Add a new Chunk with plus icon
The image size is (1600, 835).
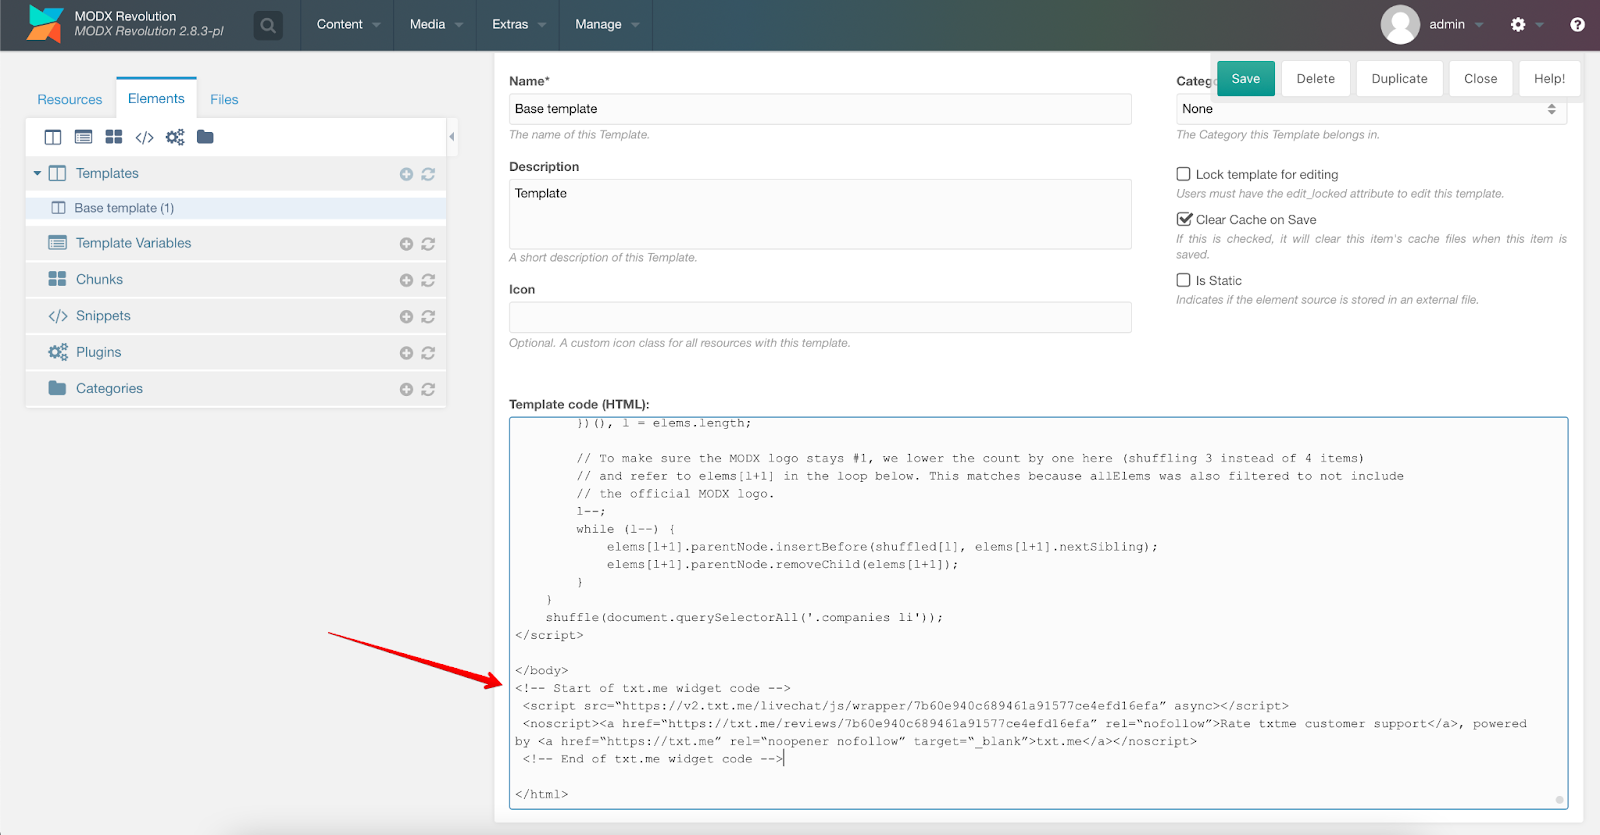tap(406, 280)
